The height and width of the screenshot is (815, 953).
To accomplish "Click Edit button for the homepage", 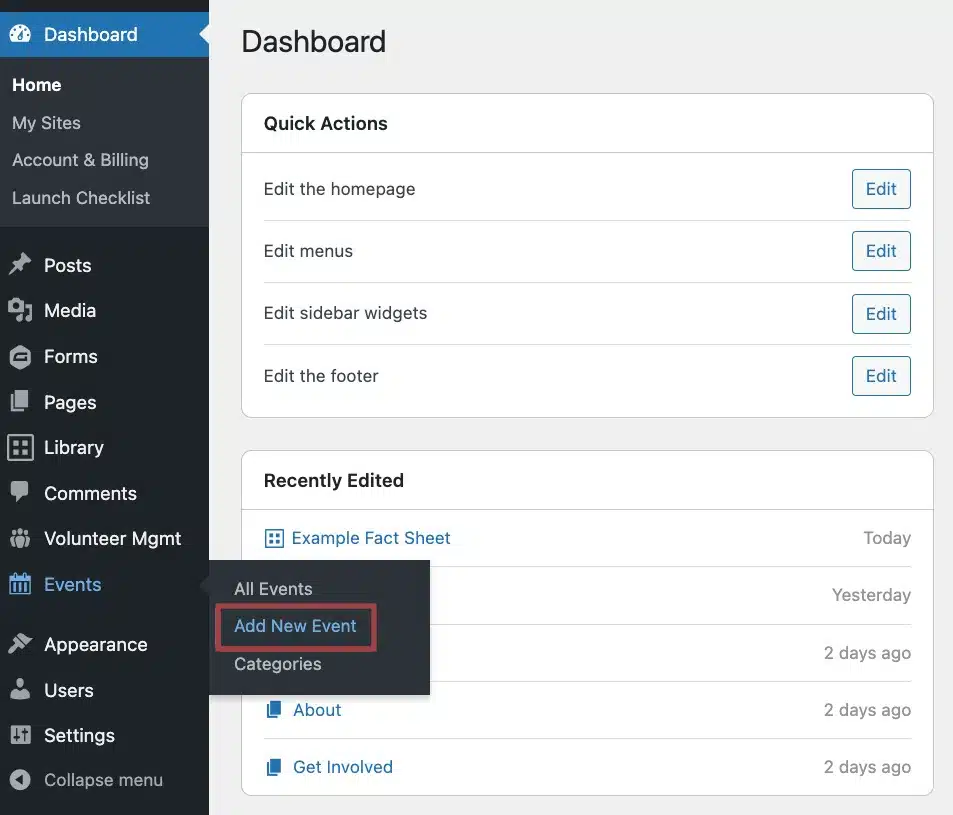I will (880, 189).
